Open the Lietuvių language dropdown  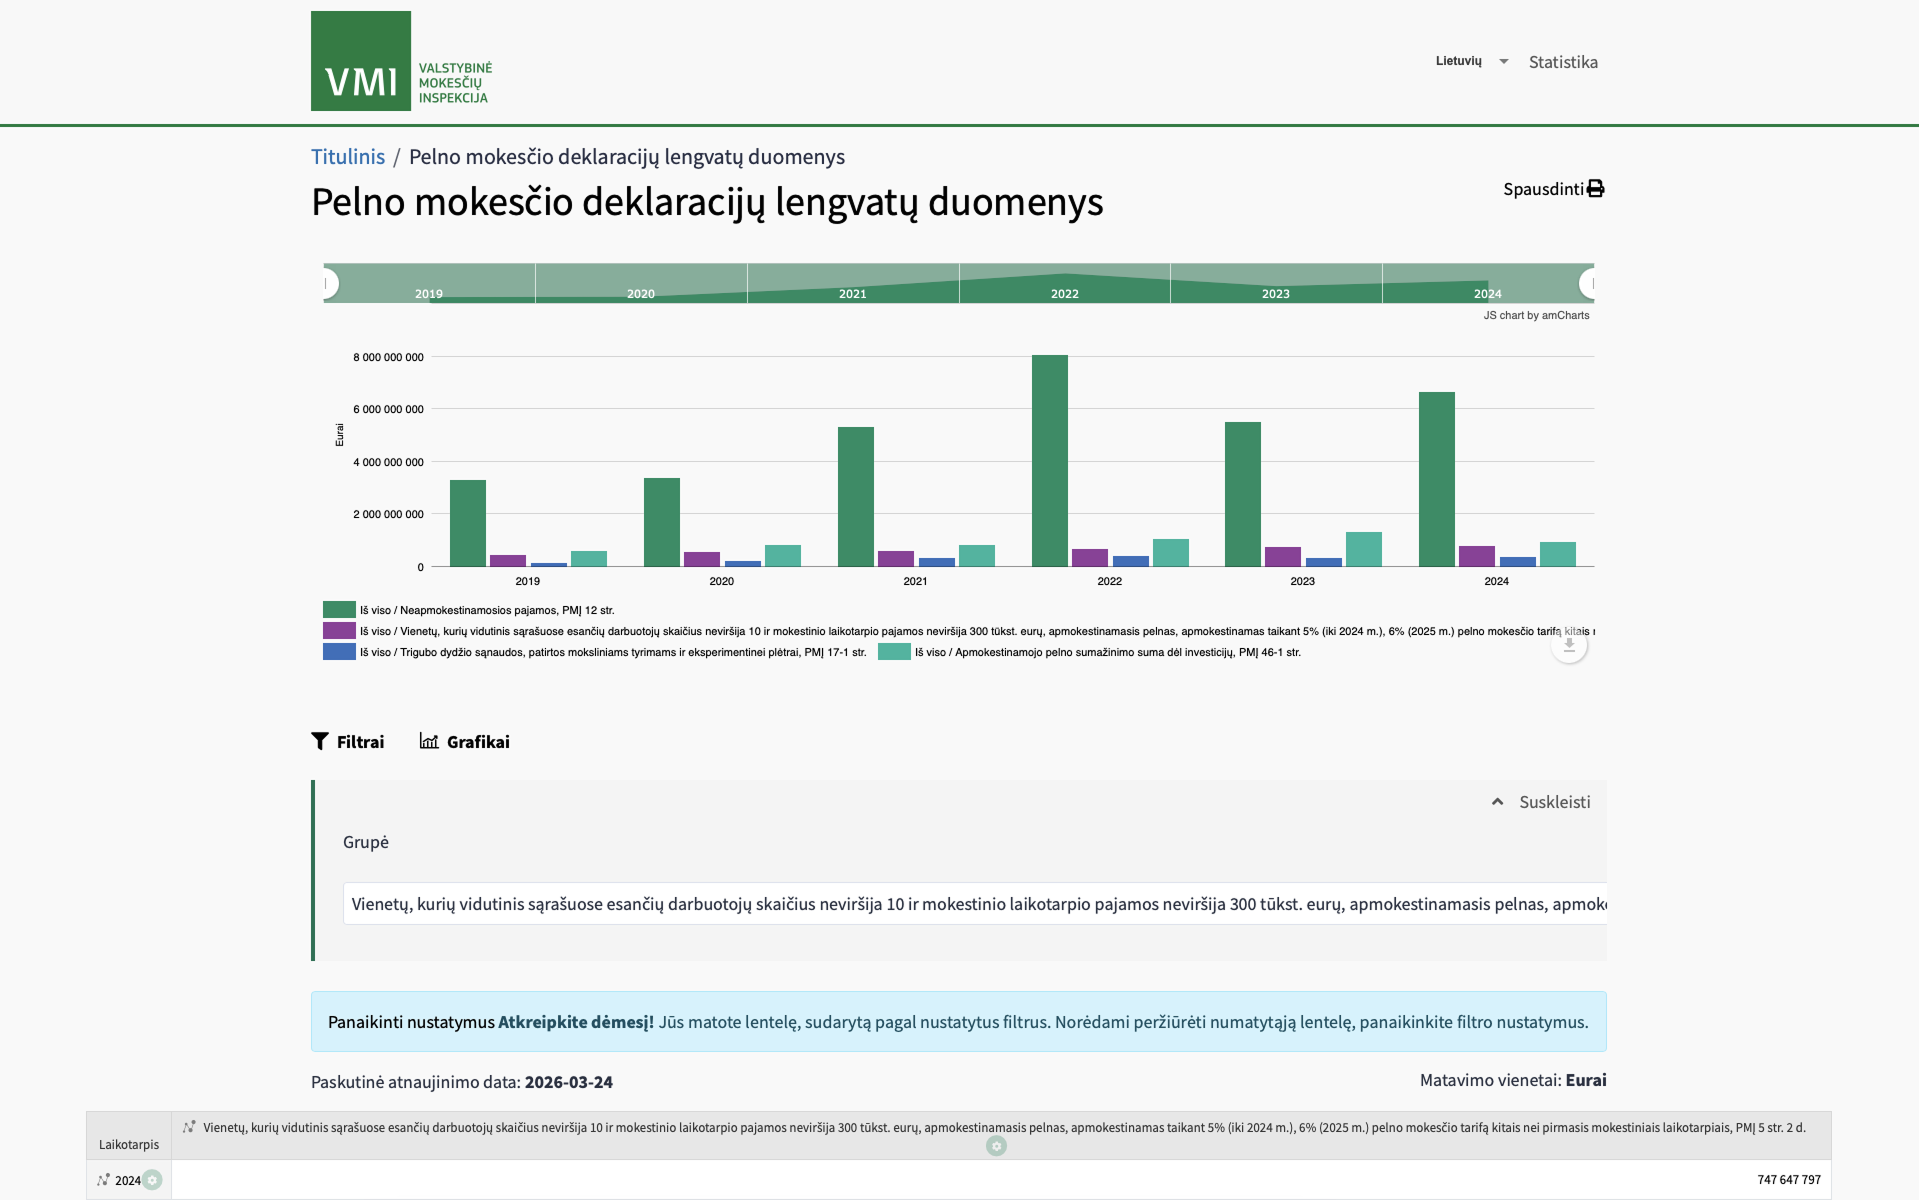click(x=1472, y=61)
